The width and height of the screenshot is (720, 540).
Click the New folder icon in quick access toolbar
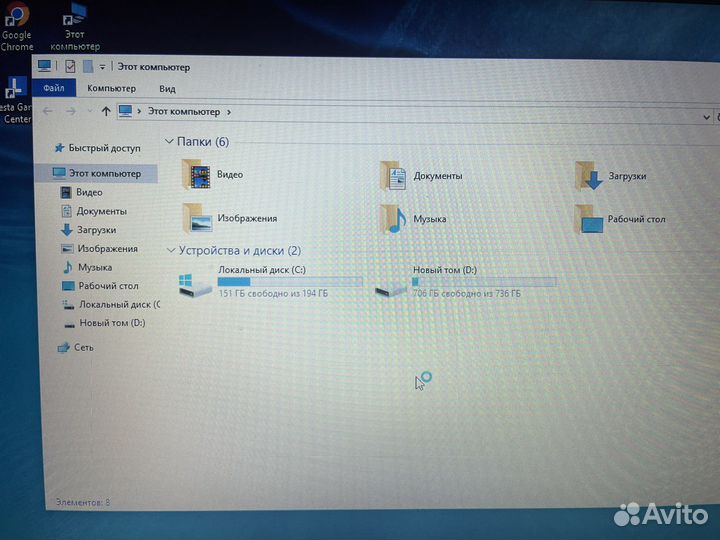pos(88,67)
